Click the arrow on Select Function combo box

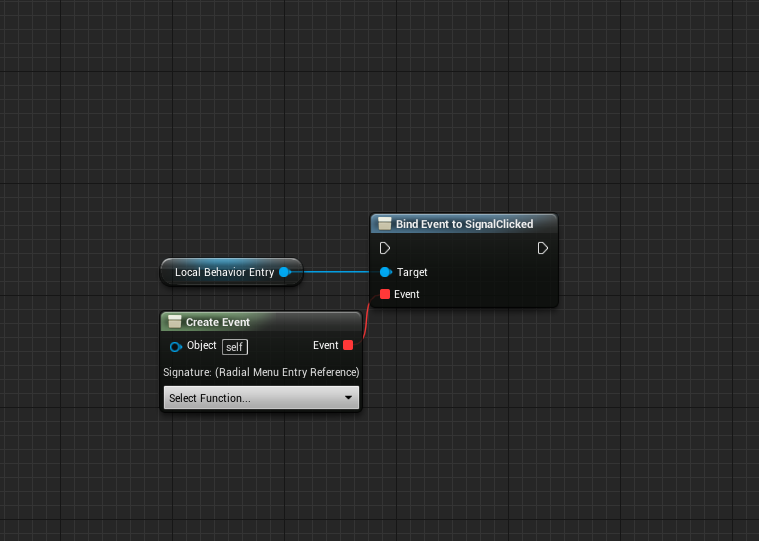348,398
